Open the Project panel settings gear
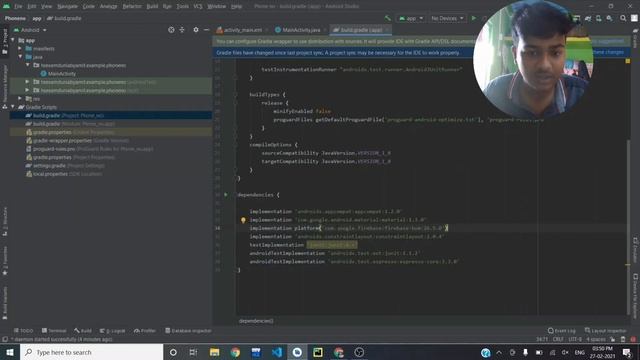This screenshot has height=360, width=640. [196, 30]
